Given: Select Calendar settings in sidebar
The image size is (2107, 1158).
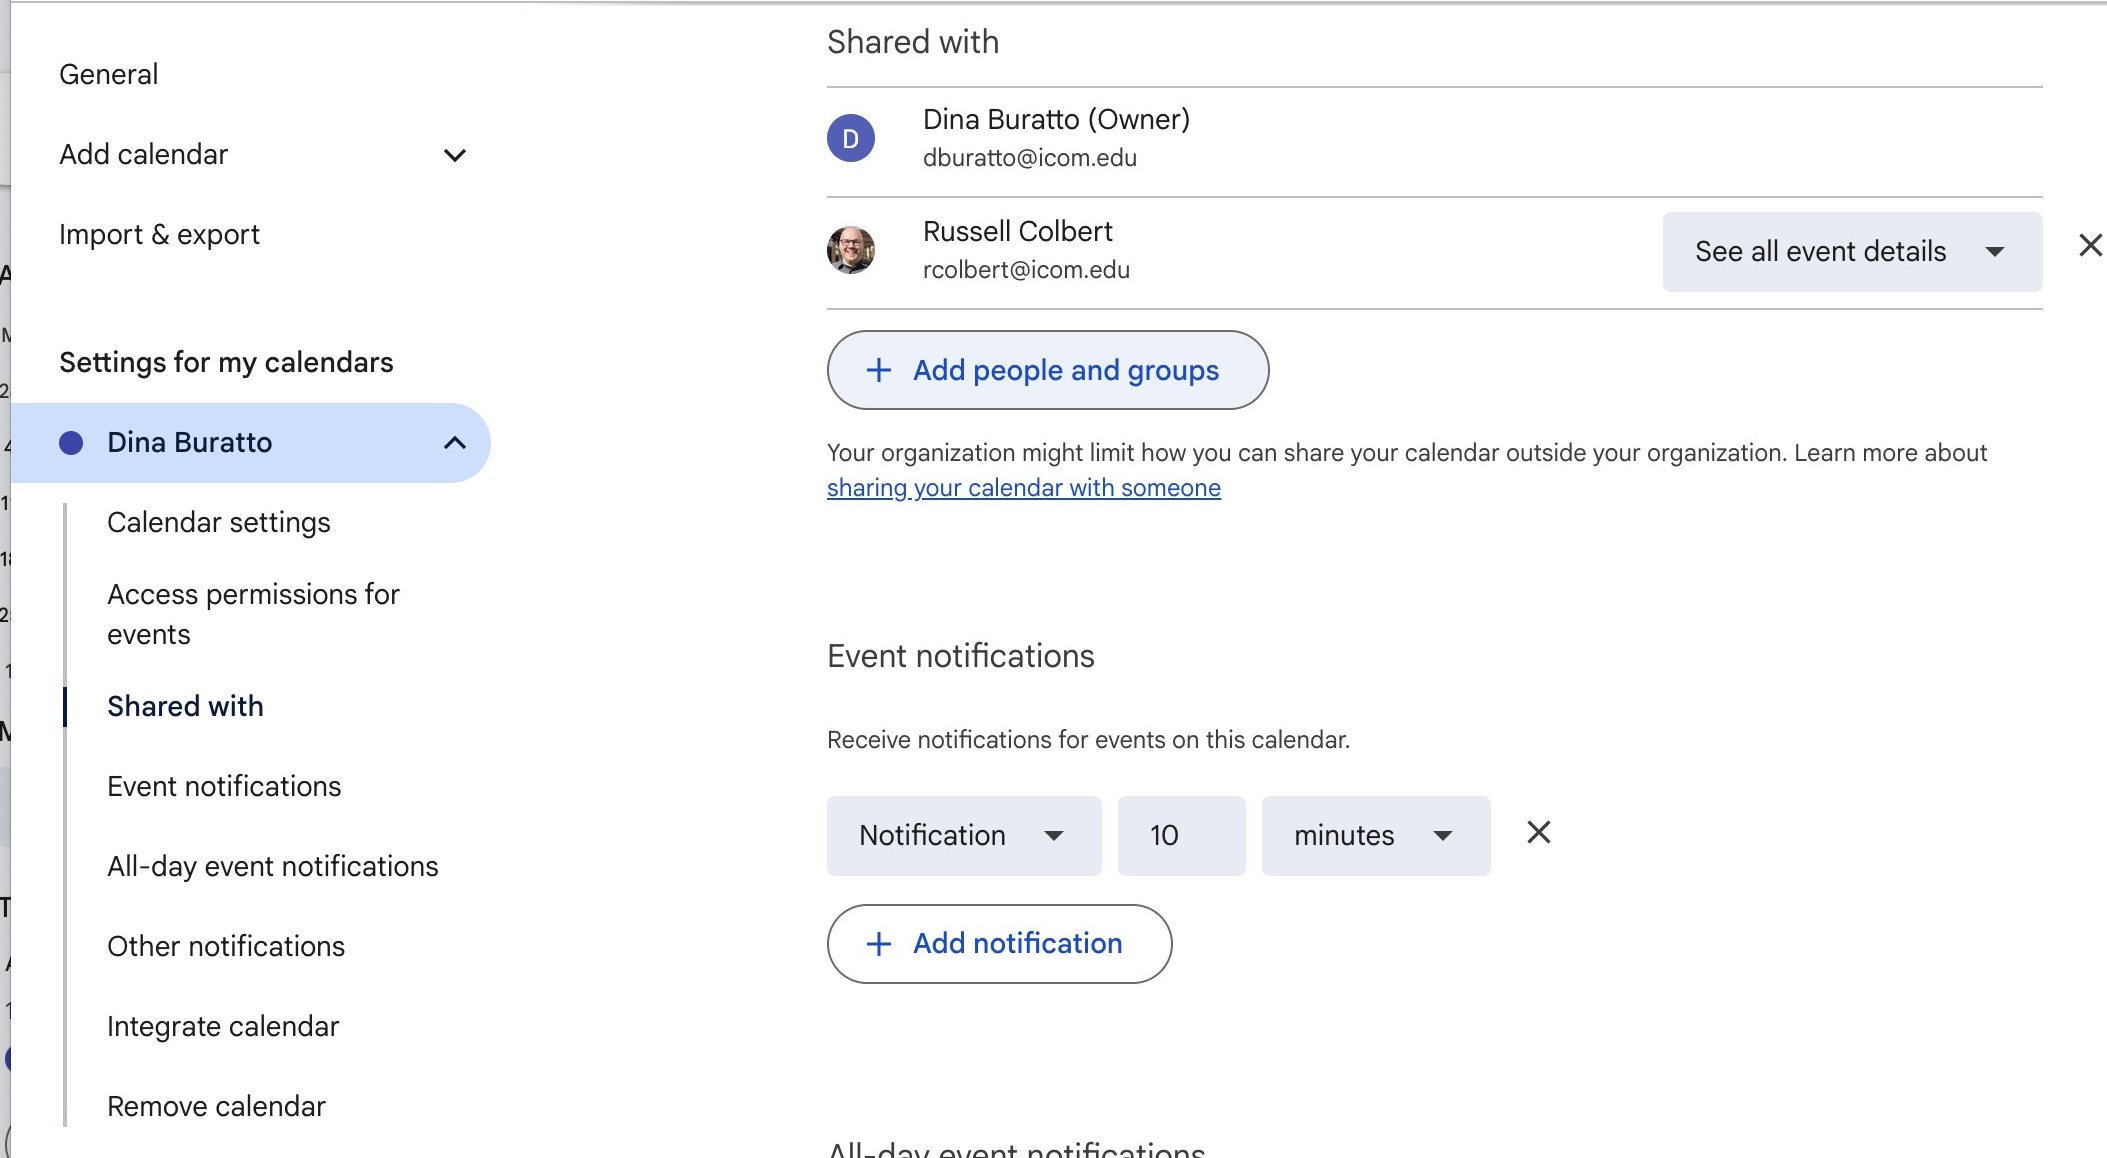Looking at the screenshot, I should [218, 523].
